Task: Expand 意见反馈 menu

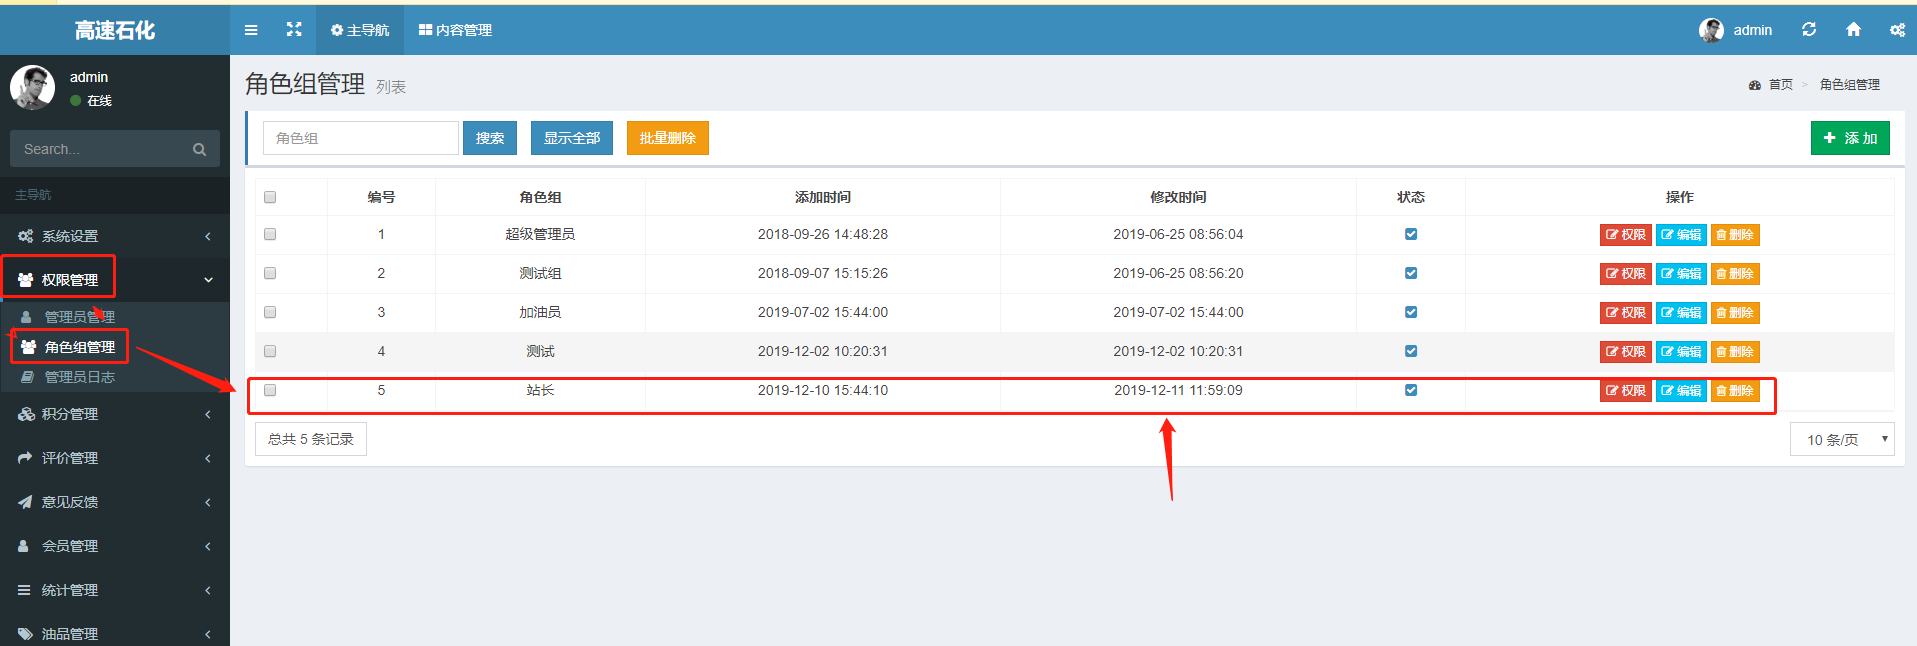Action: [x=115, y=502]
